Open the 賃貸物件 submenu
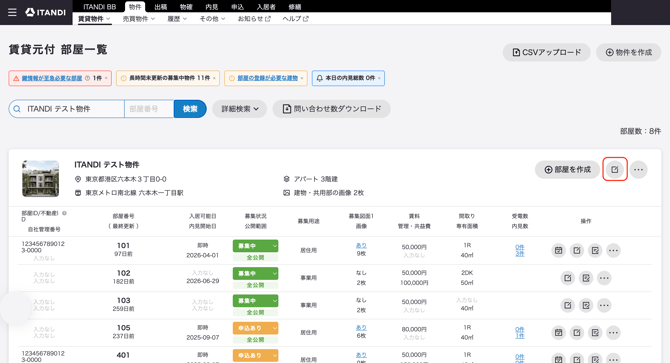670x363 pixels. 94,19
